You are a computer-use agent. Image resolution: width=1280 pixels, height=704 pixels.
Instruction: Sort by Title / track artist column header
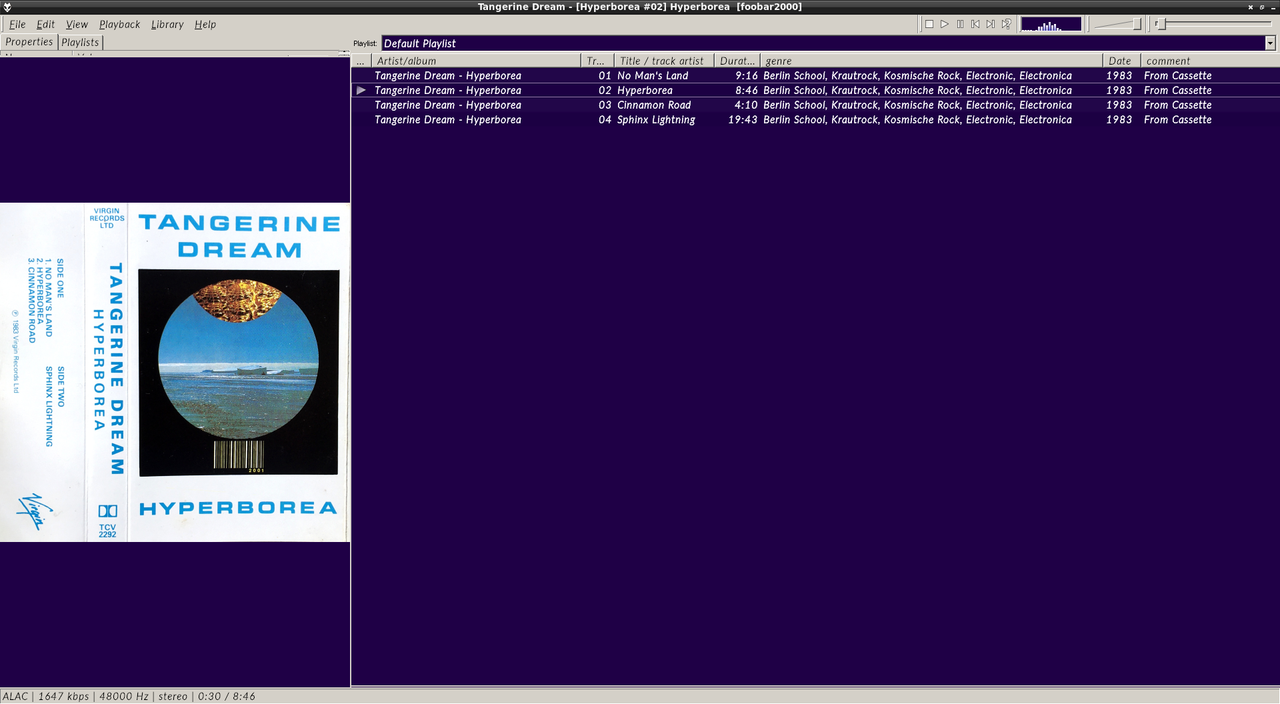coord(662,61)
